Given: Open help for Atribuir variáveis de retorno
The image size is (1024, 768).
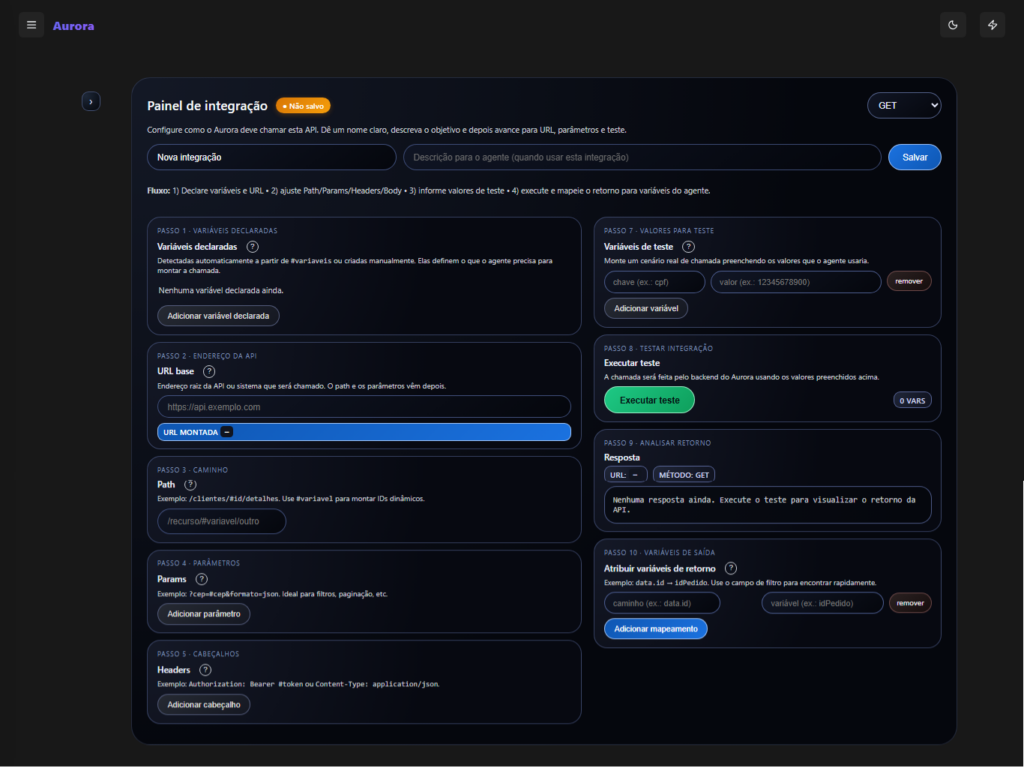Looking at the screenshot, I should [731, 568].
